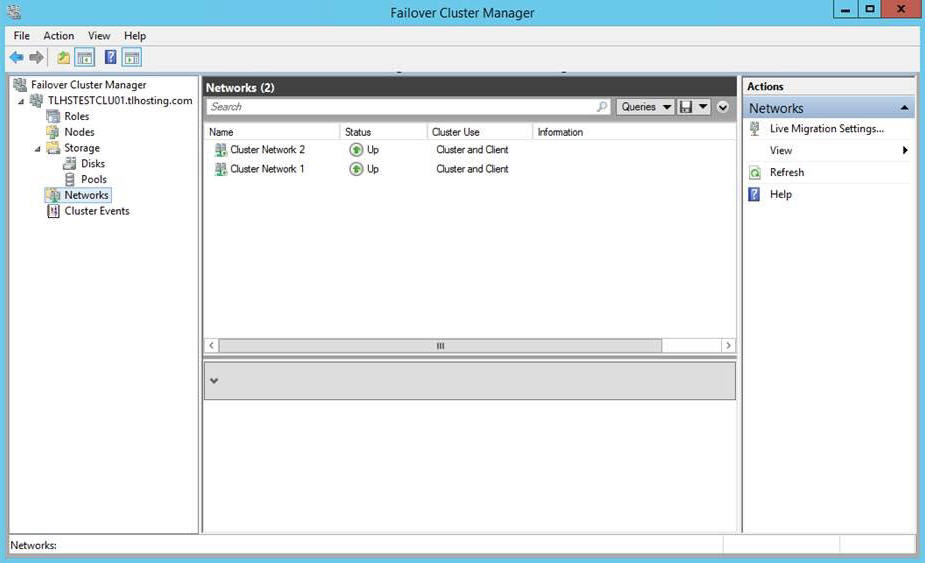Select the Roles node in the tree
Image resolution: width=925 pixels, height=563 pixels.
point(76,116)
